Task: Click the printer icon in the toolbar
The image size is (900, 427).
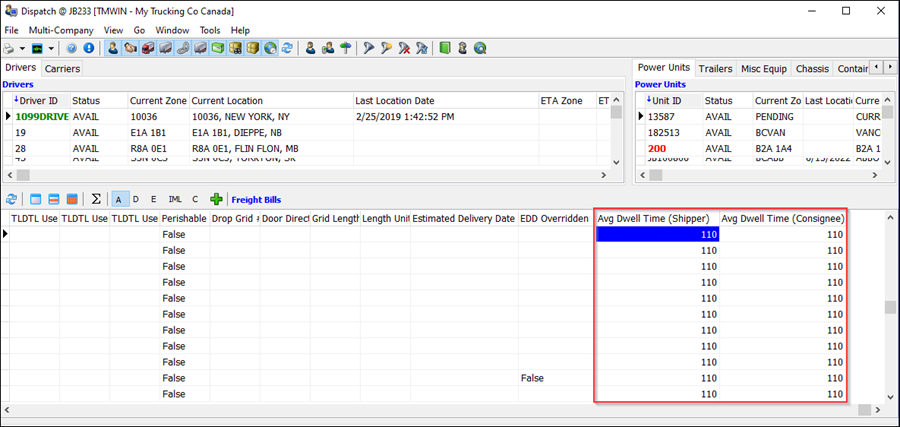Action: 9,48
